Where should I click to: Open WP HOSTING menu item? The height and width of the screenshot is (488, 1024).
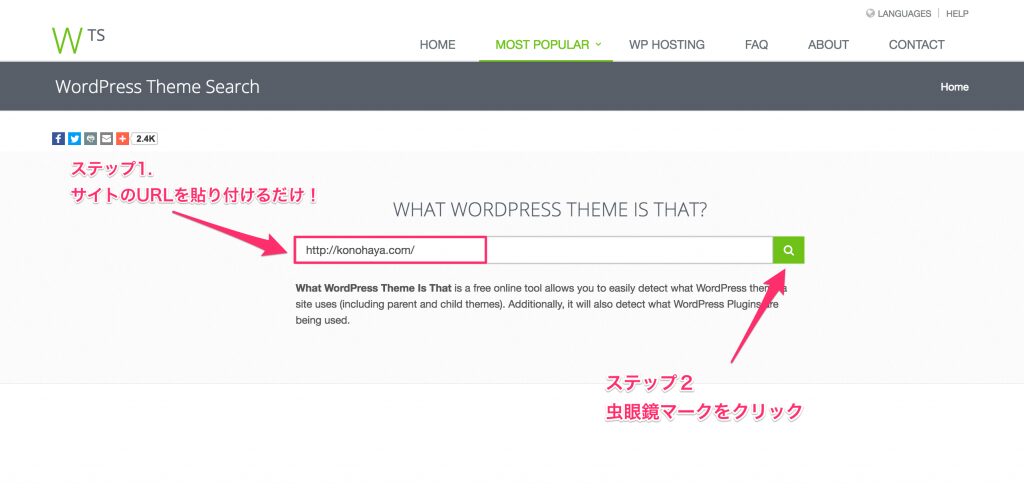[x=667, y=44]
